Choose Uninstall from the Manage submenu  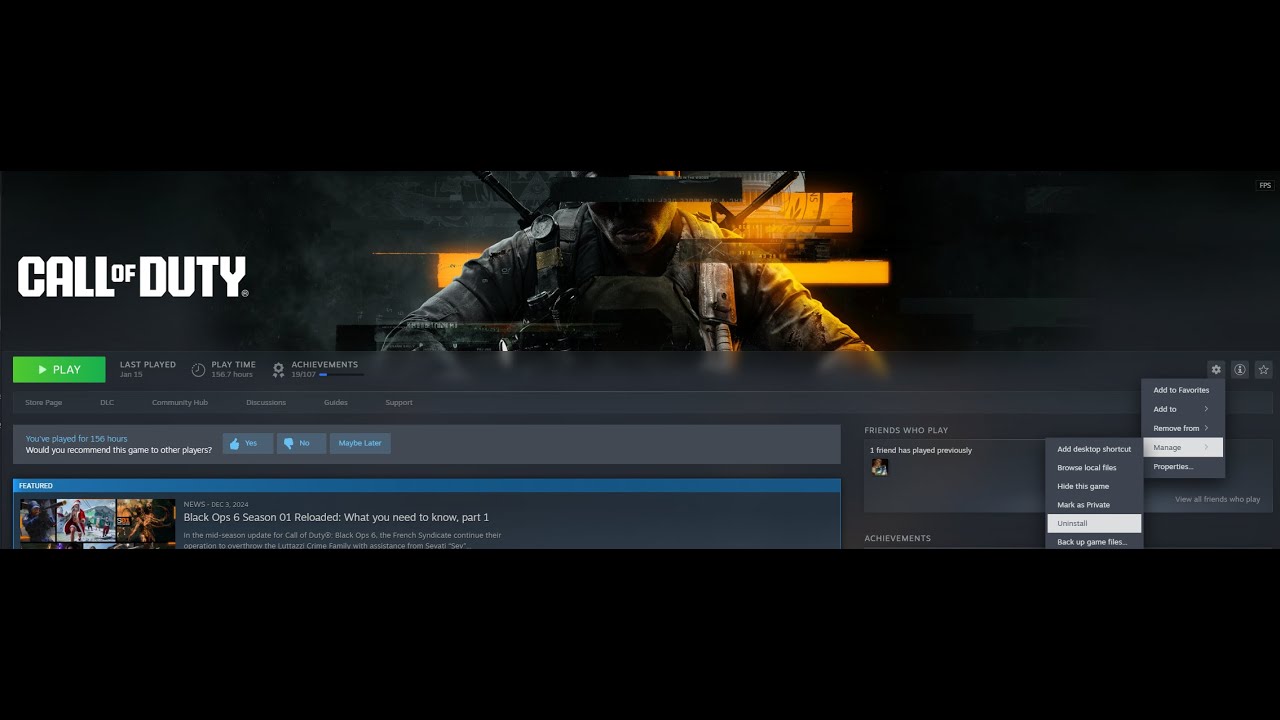pyautogui.click(x=1094, y=523)
